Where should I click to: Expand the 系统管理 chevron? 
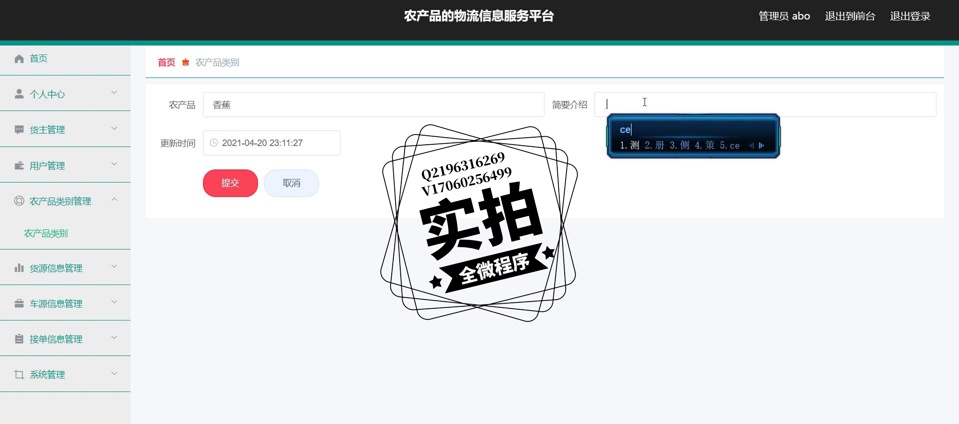(114, 373)
